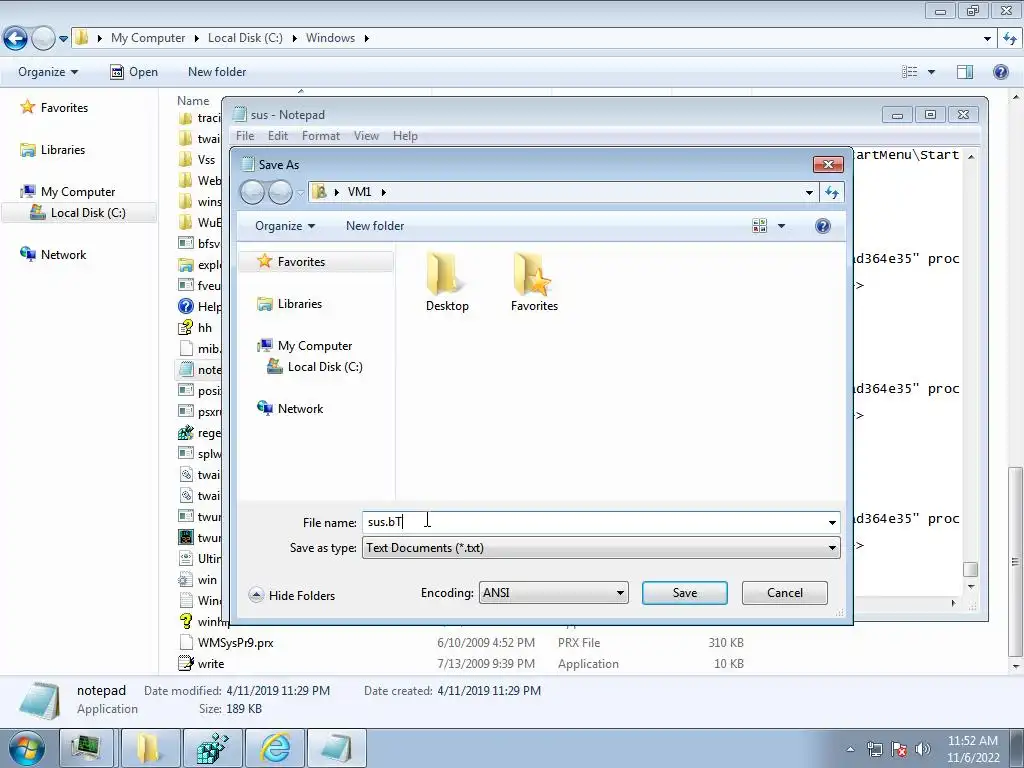Open Organize menu in Save As dialog
1024x768 pixels.
[285, 226]
